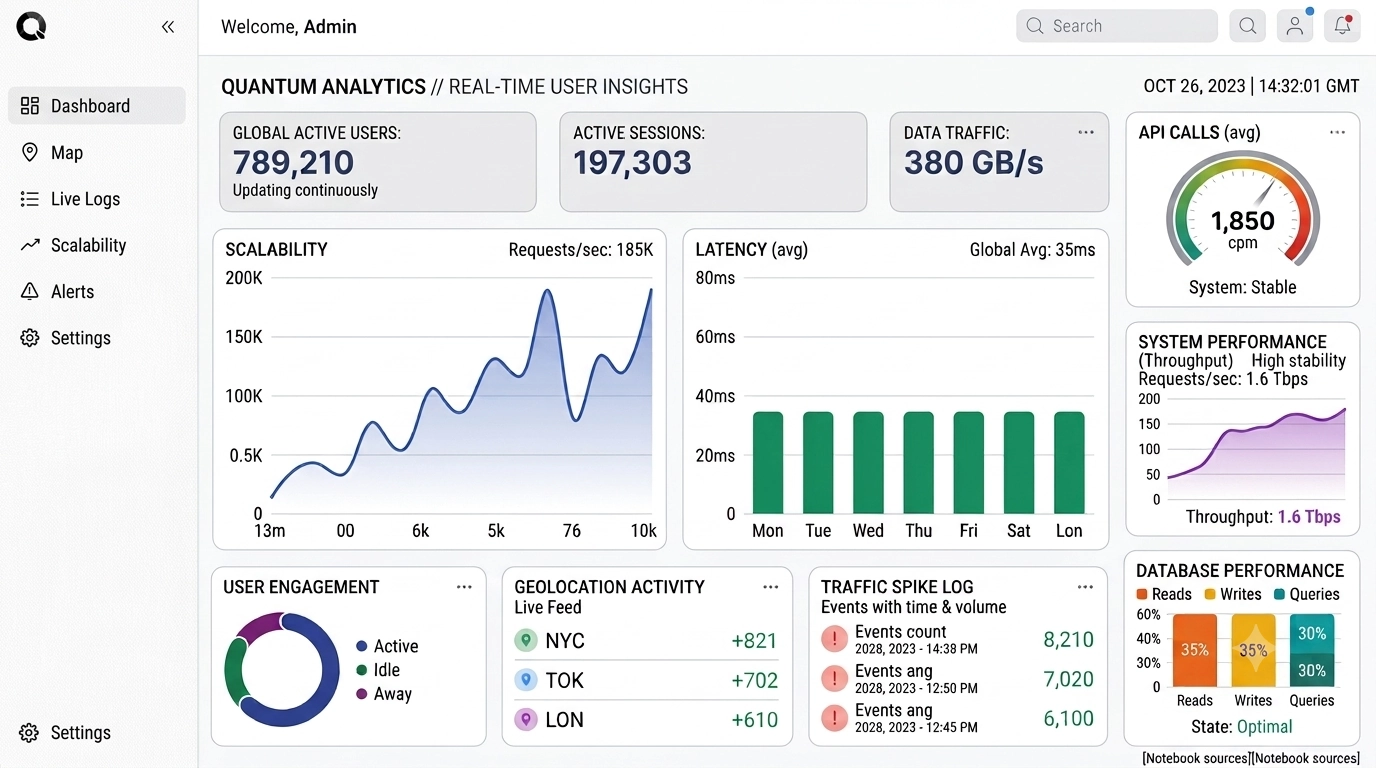Image resolution: width=1376 pixels, height=768 pixels.
Task: Open Traffic Spike Log options menu
Action: click(1085, 587)
